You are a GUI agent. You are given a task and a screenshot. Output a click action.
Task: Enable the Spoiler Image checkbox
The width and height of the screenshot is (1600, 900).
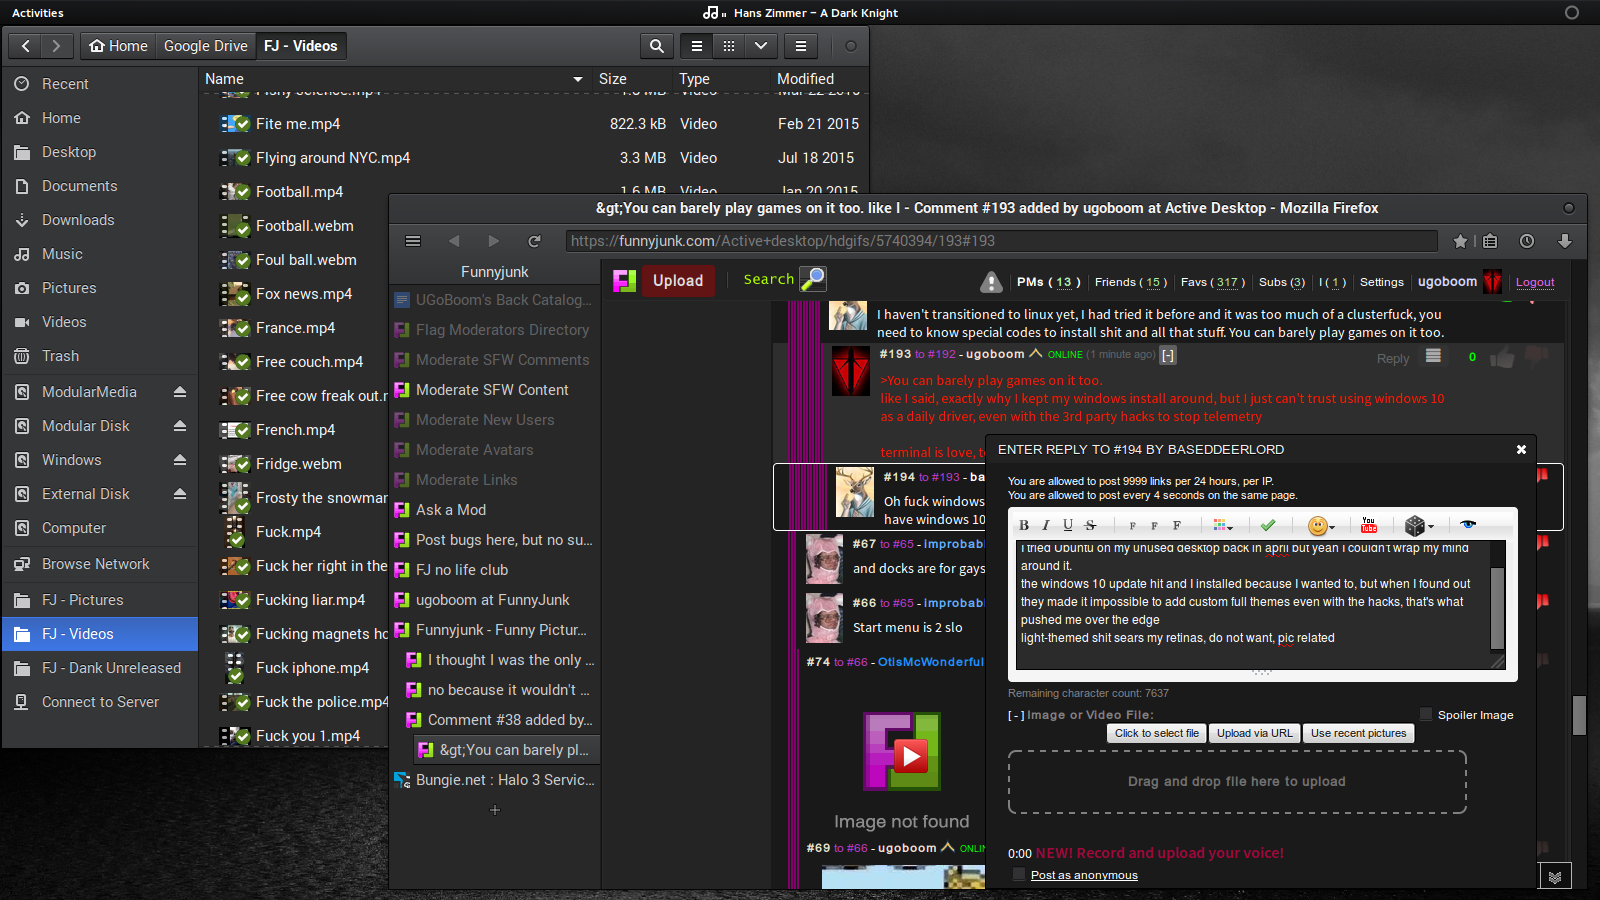pyautogui.click(x=1426, y=714)
